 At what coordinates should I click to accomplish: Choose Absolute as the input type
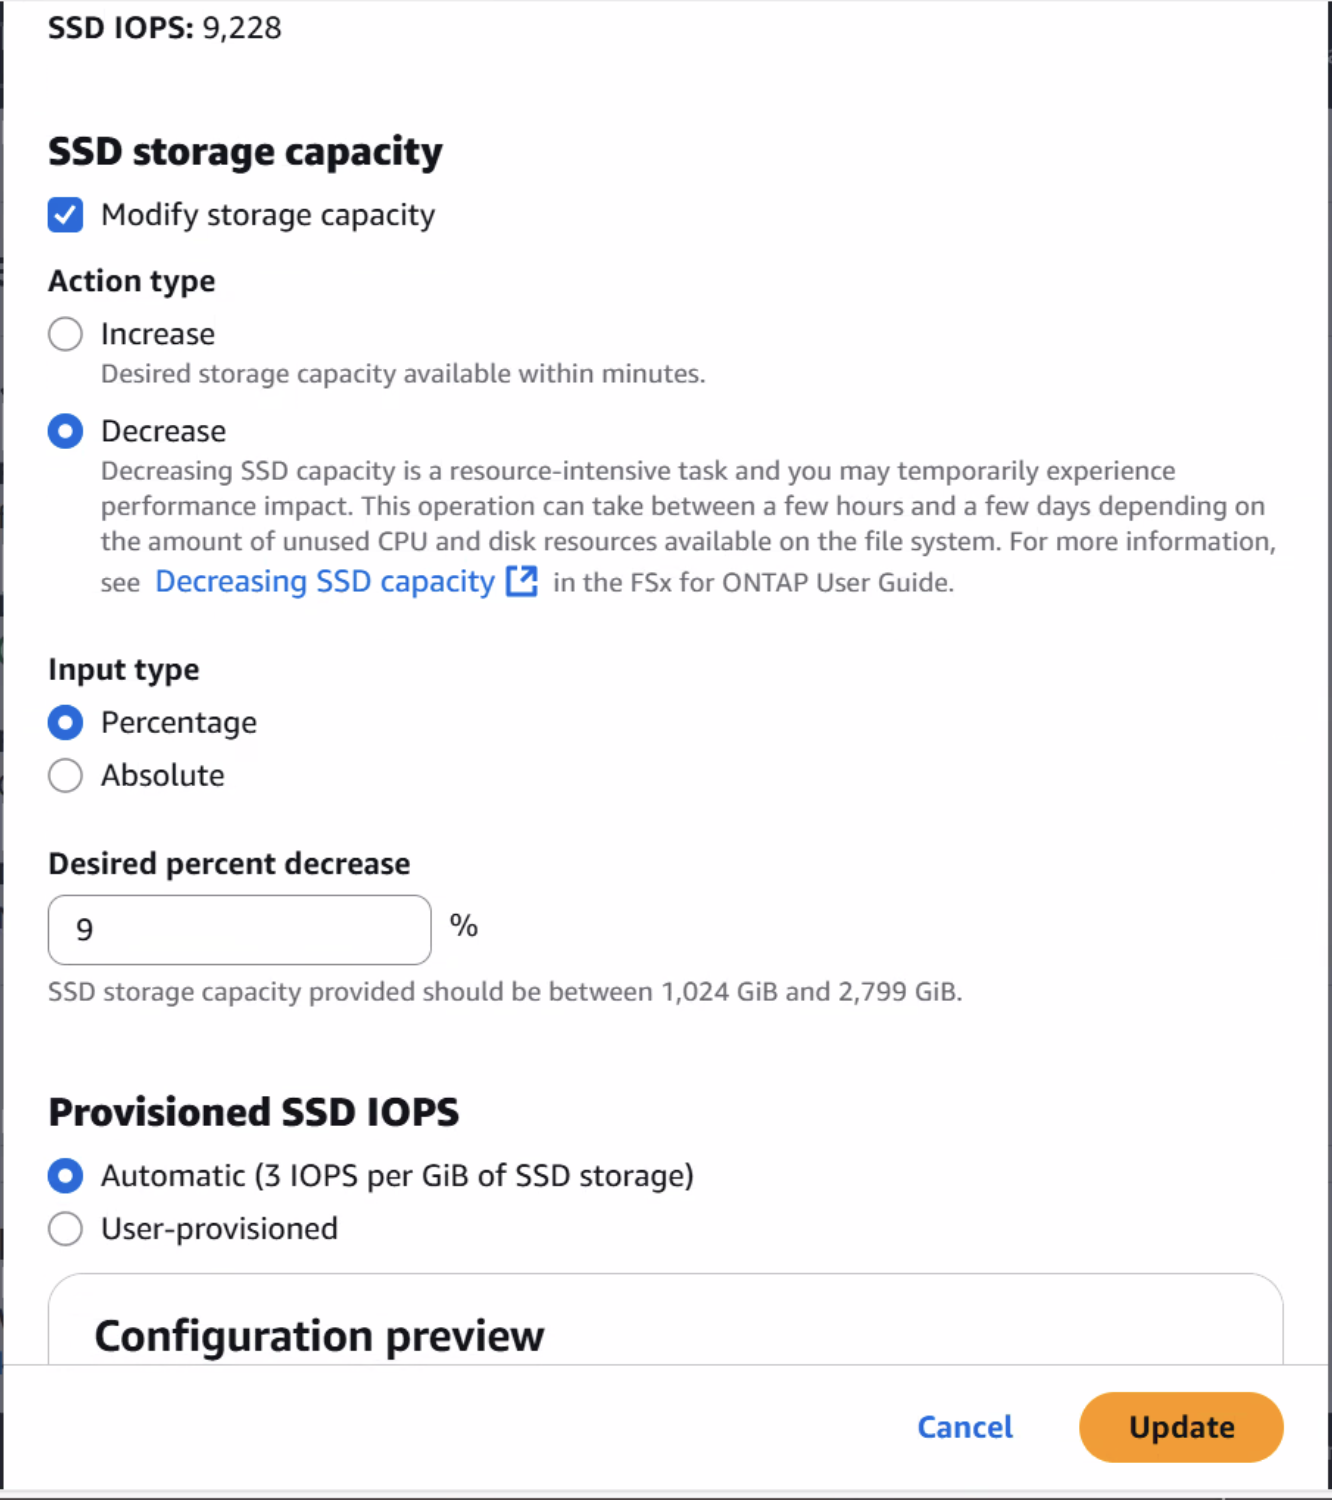[x=64, y=775]
